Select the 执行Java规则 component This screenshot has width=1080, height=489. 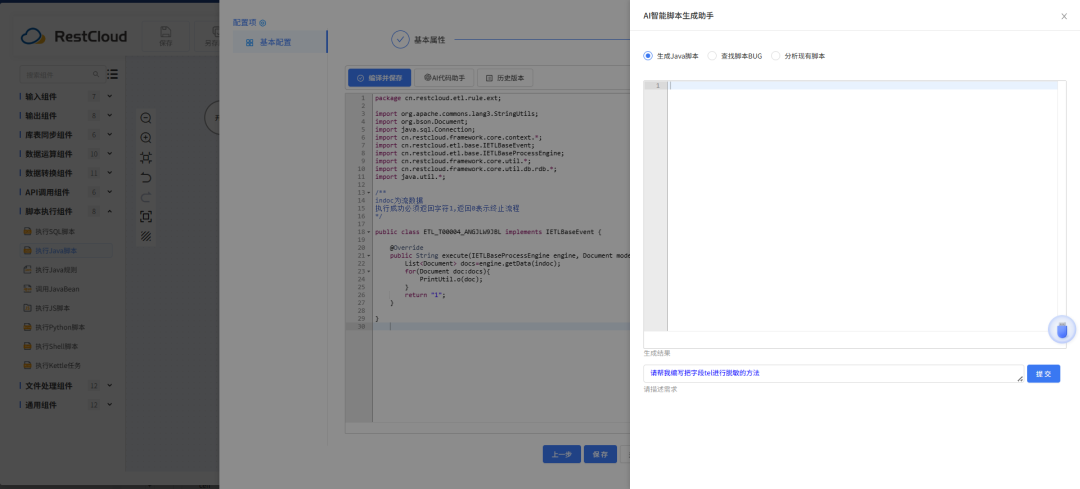[x=50, y=270]
